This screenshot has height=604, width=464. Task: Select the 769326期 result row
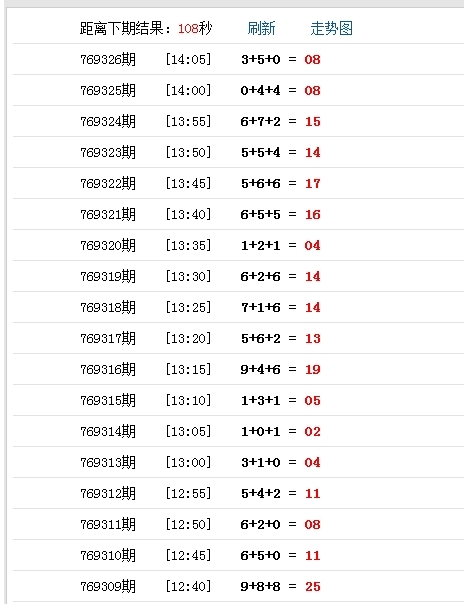[x=238, y=59]
